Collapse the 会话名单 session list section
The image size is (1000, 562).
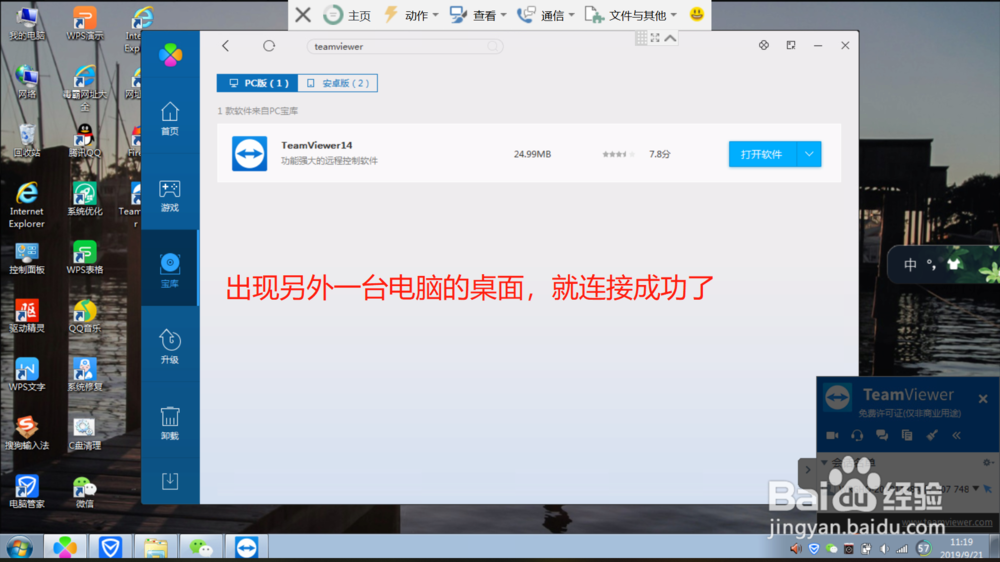[x=824, y=462]
